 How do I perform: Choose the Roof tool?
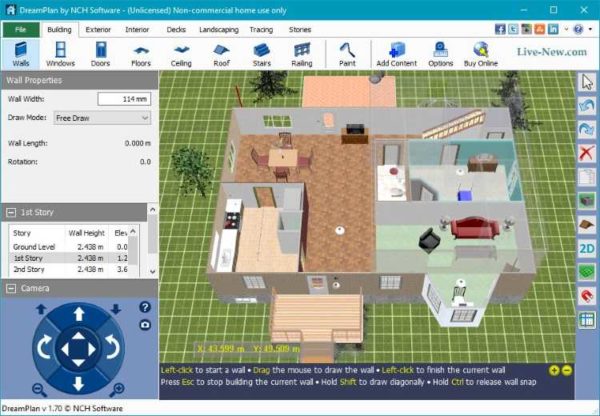(222, 54)
